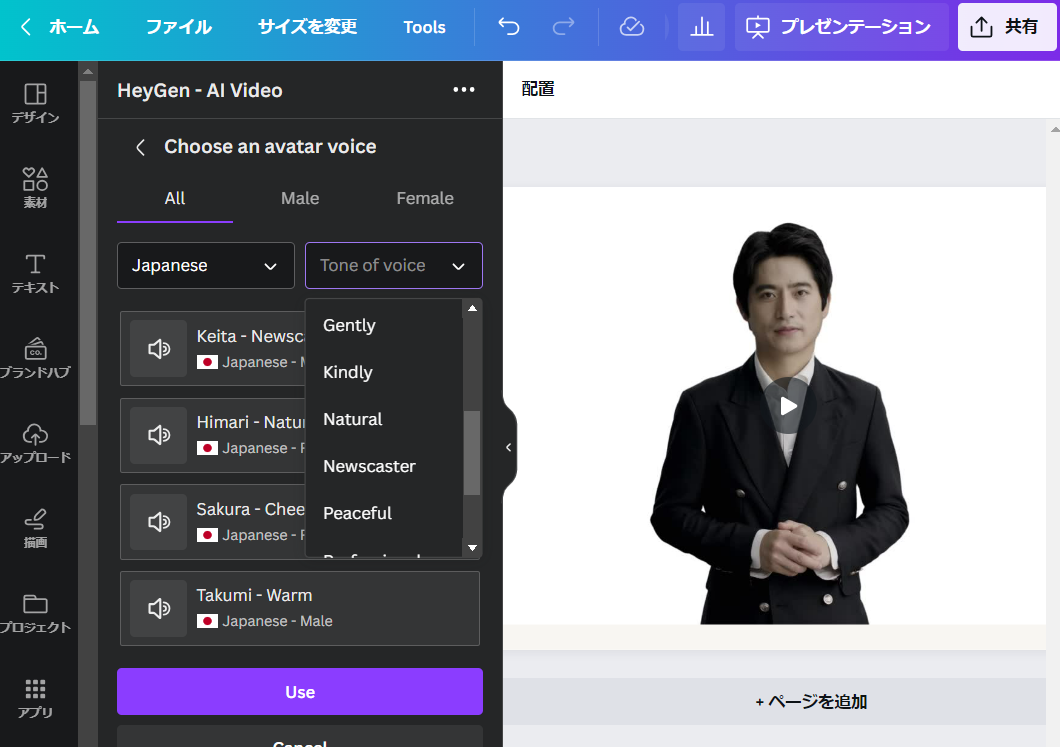The image size is (1060, 747).
Task: Select Kindly tone option
Action: [x=384, y=372]
